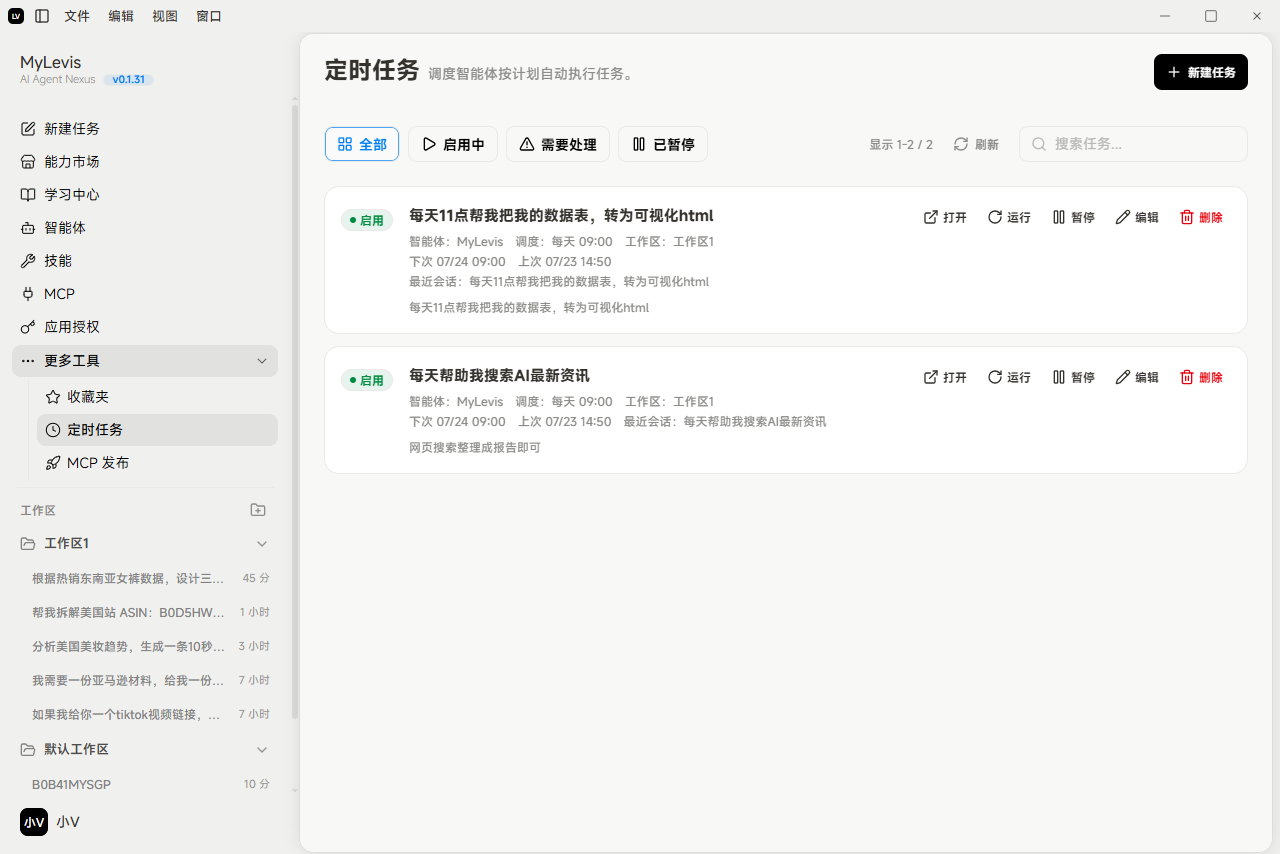Open task title 每天帮助我搜索AI最新资讯

click(x=499, y=375)
